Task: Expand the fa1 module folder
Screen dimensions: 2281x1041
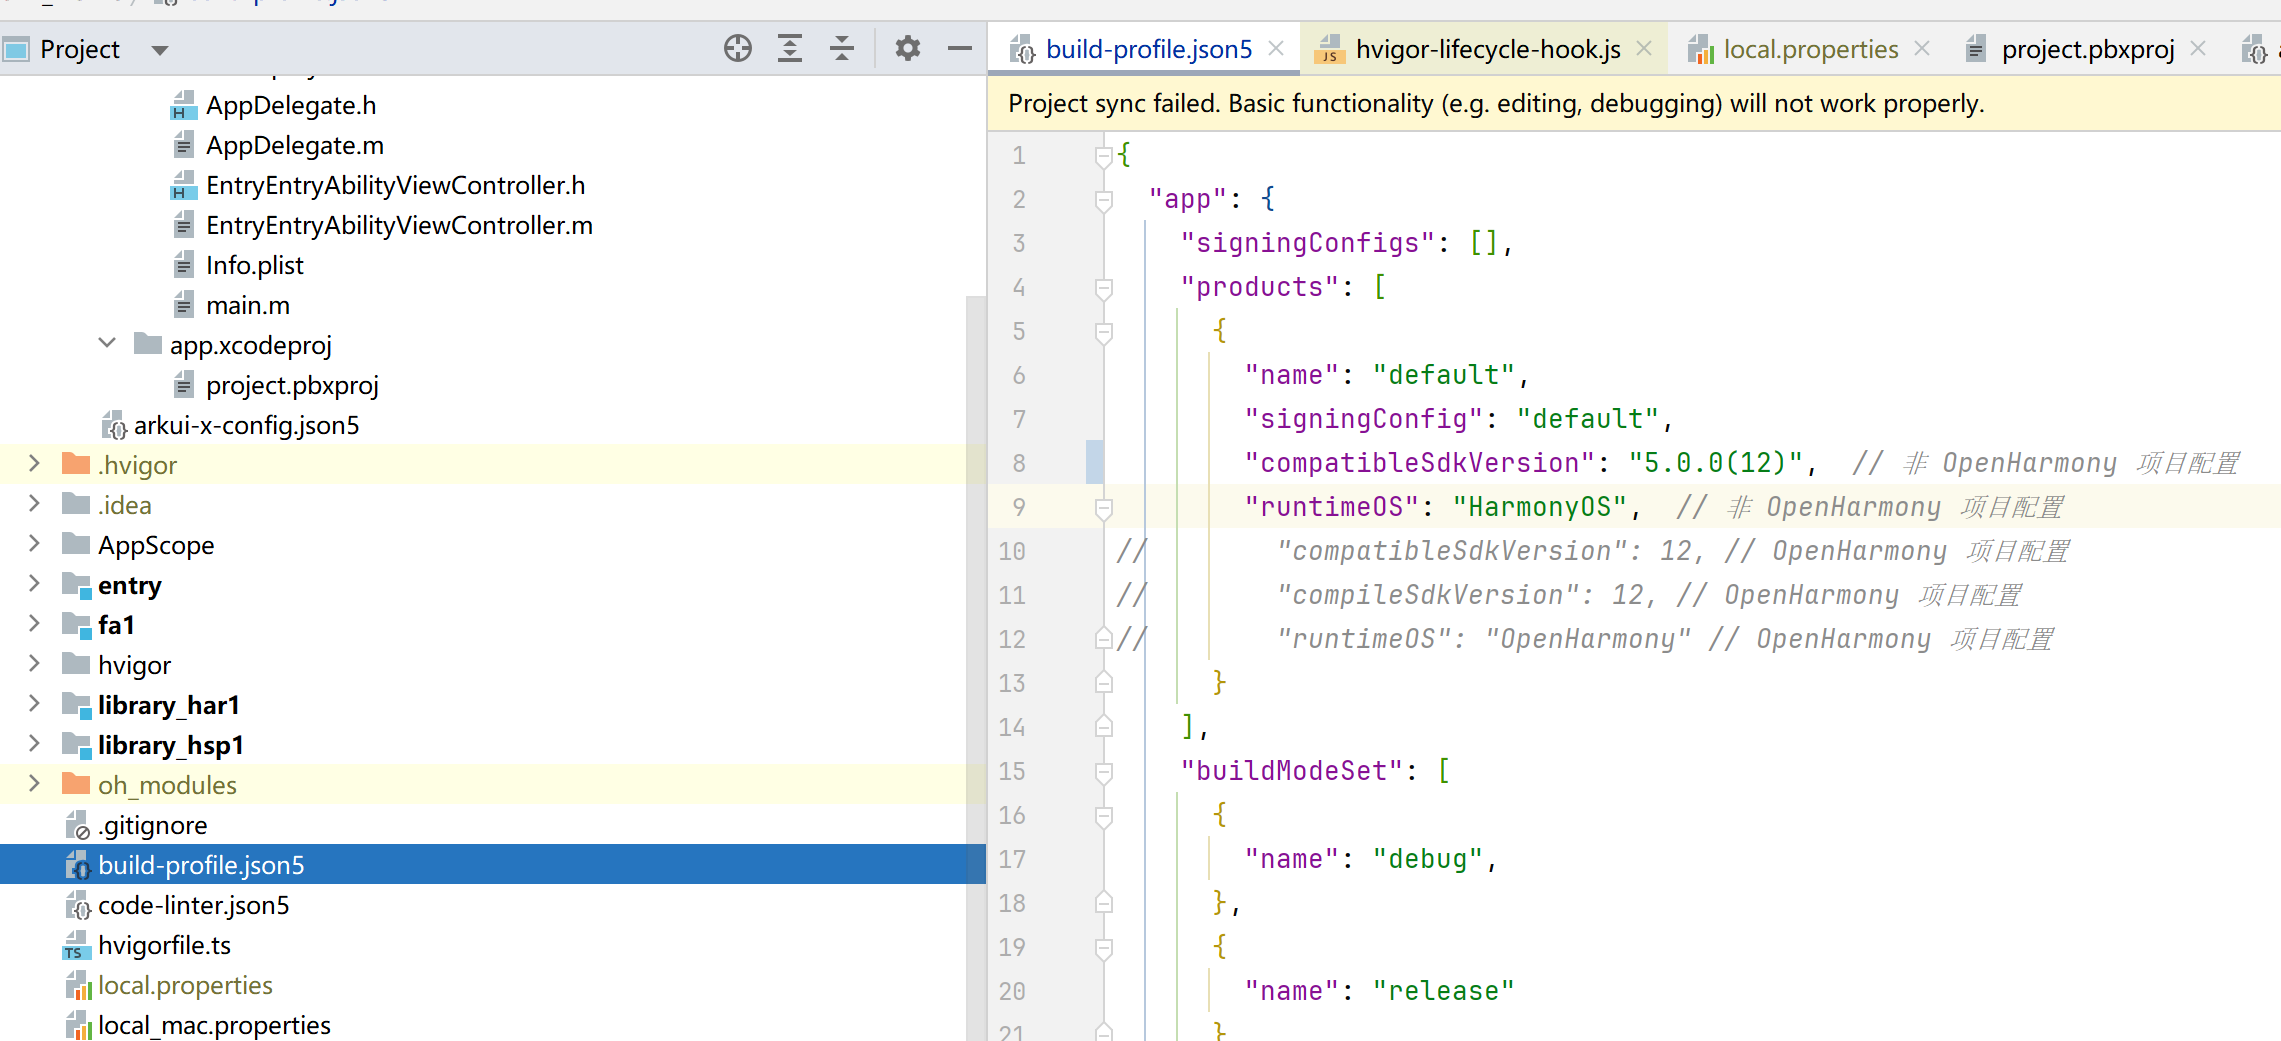Action: point(34,623)
